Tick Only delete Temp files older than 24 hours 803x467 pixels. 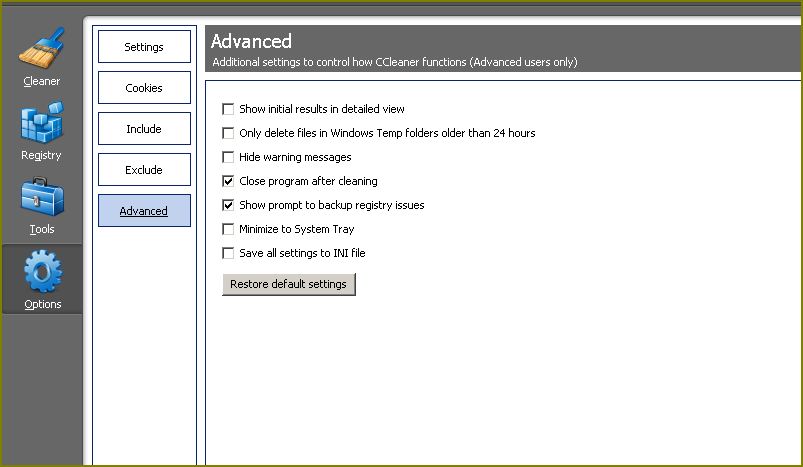pos(228,133)
